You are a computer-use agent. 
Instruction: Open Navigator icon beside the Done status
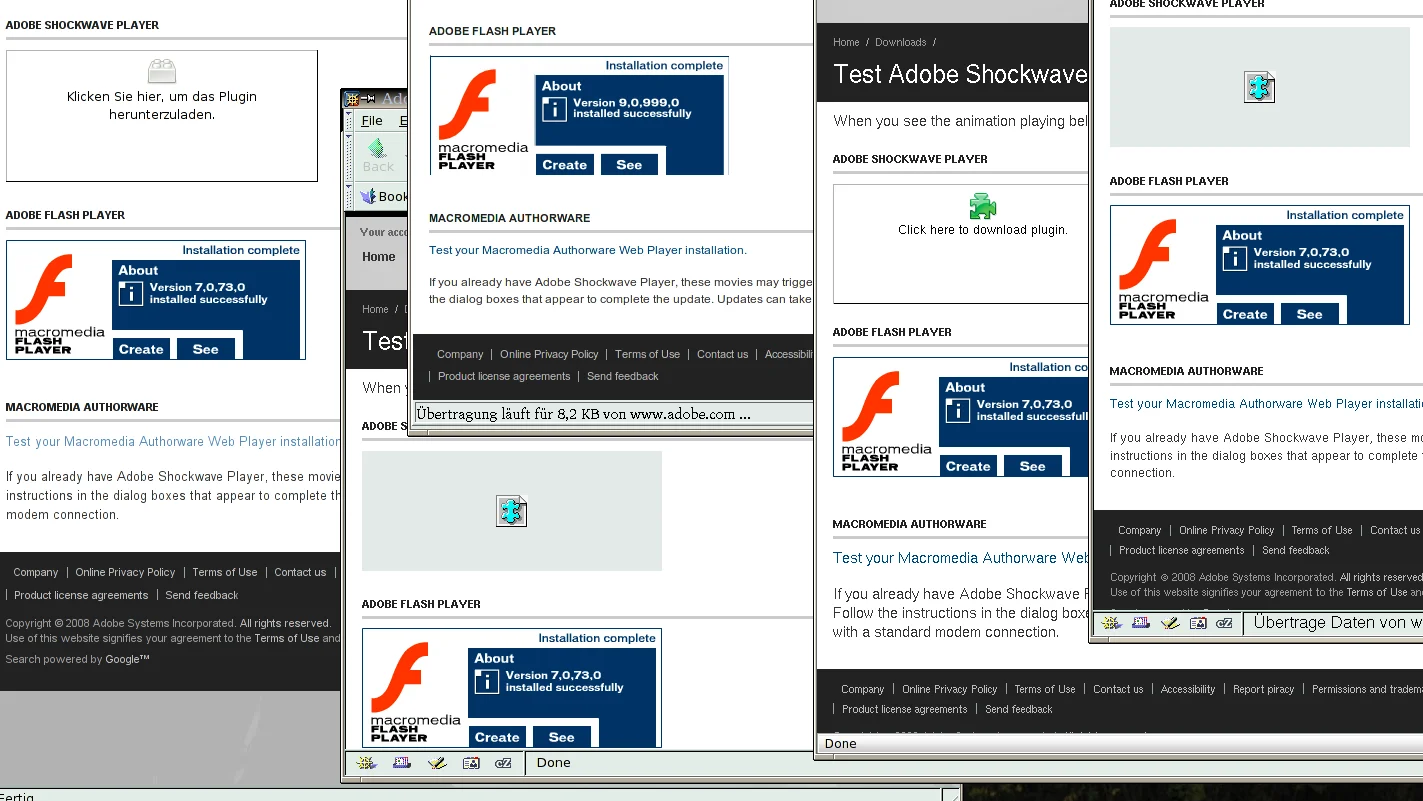366,763
